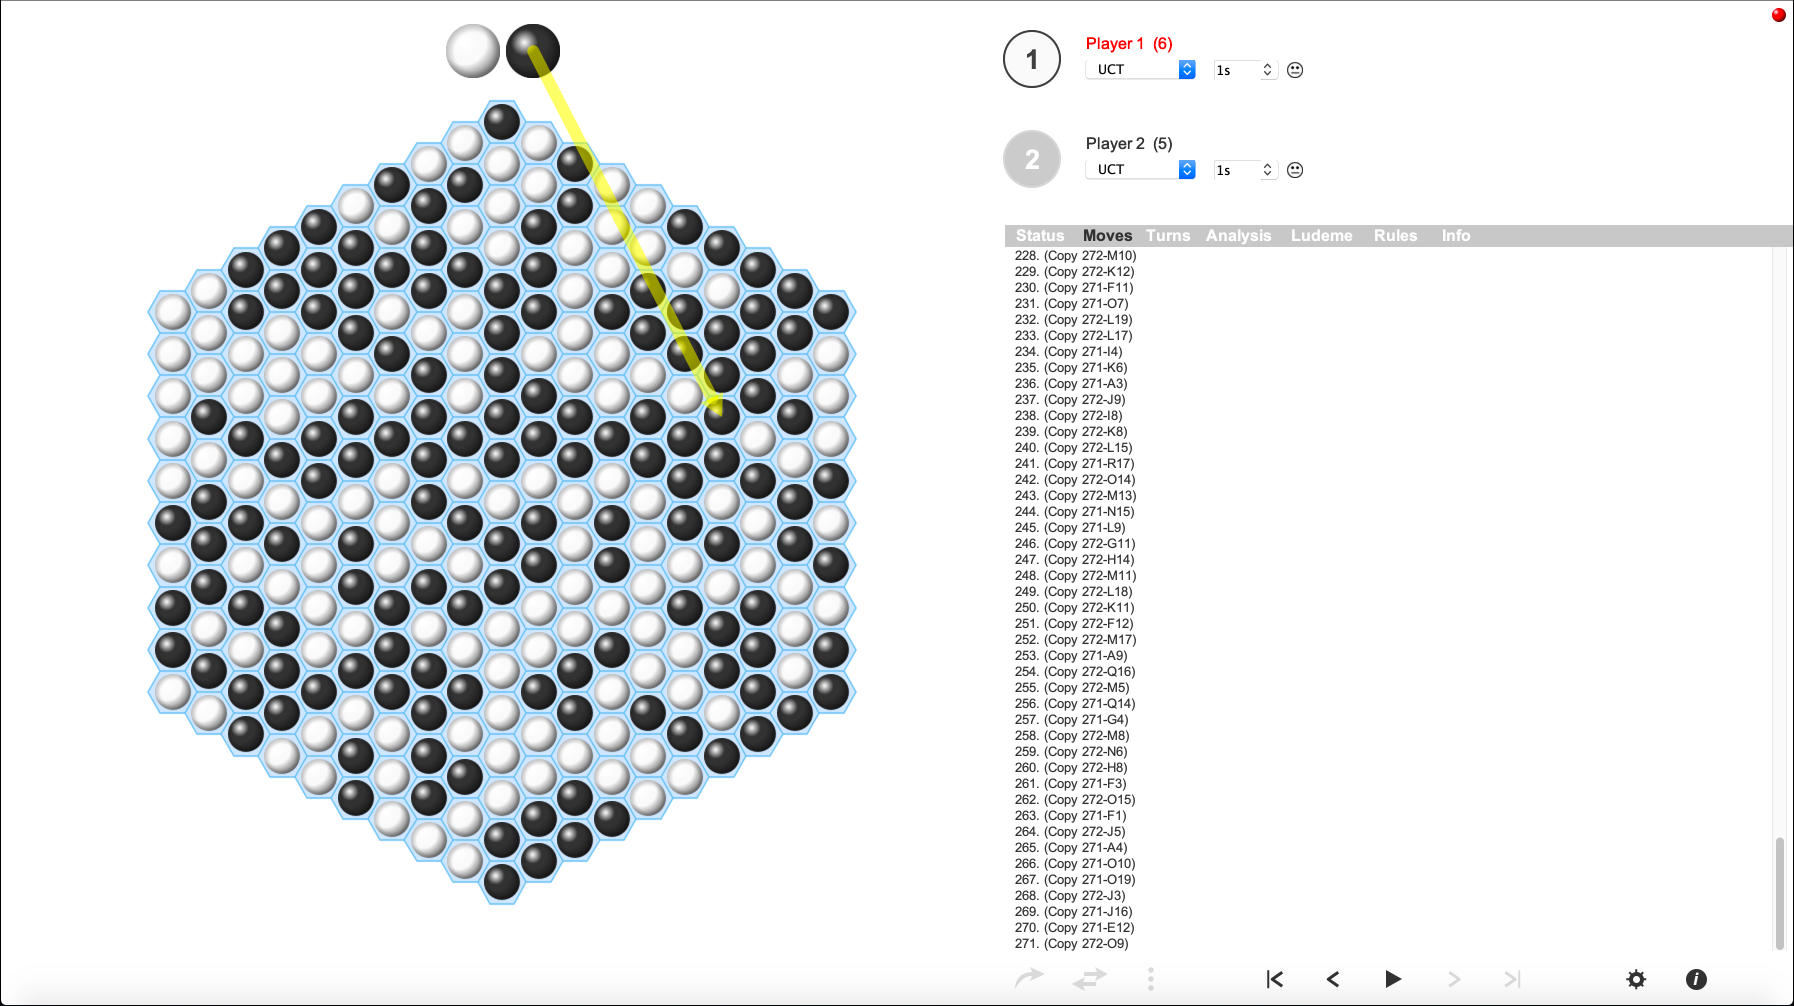The height and width of the screenshot is (1006, 1794).
Task: Switch to the Moves tab
Action: 1107,236
